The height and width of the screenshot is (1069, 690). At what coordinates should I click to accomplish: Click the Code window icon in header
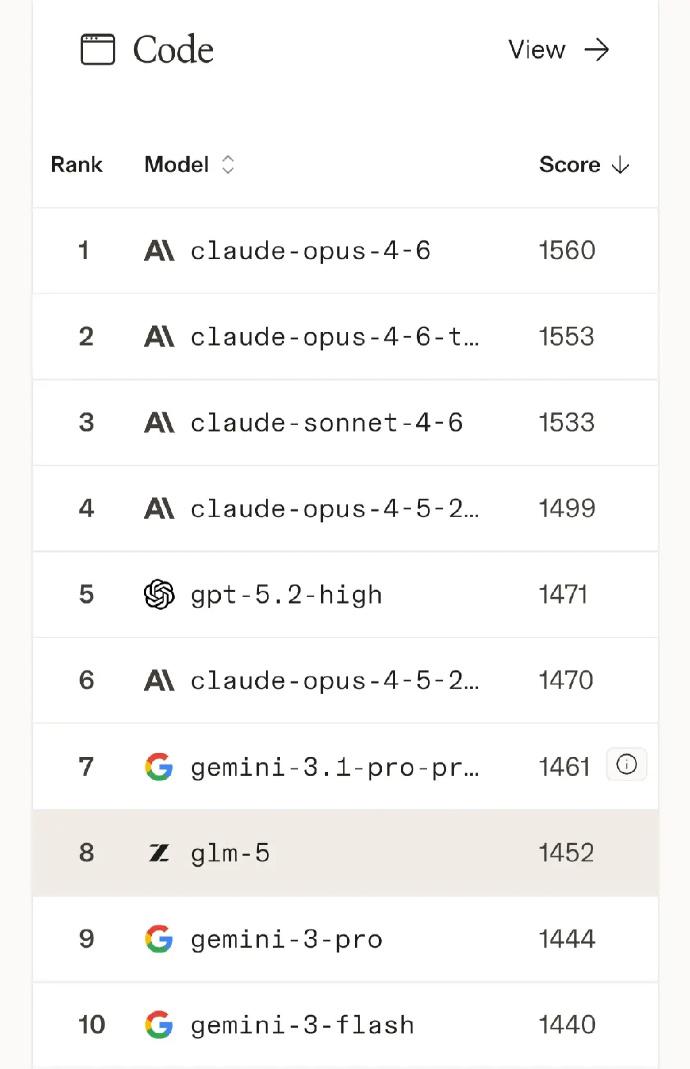point(97,50)
